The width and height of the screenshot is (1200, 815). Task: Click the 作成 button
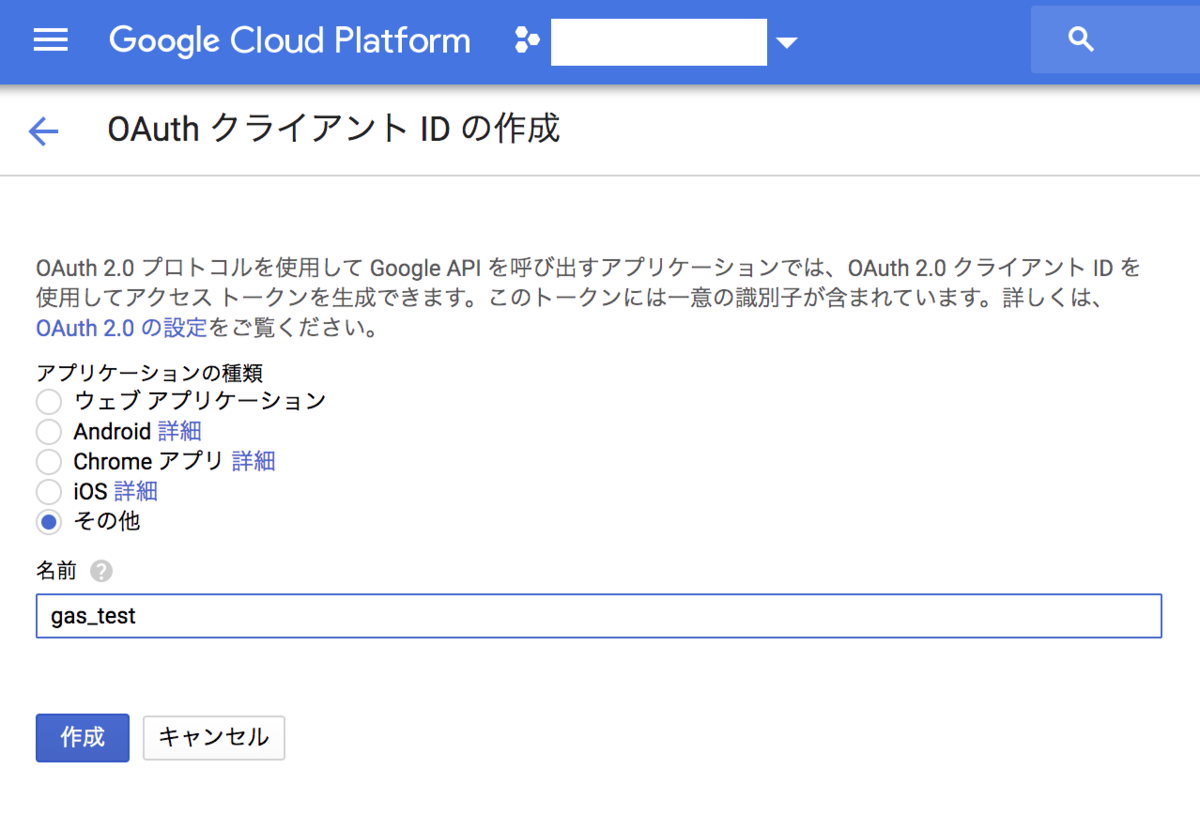(83, 738)
